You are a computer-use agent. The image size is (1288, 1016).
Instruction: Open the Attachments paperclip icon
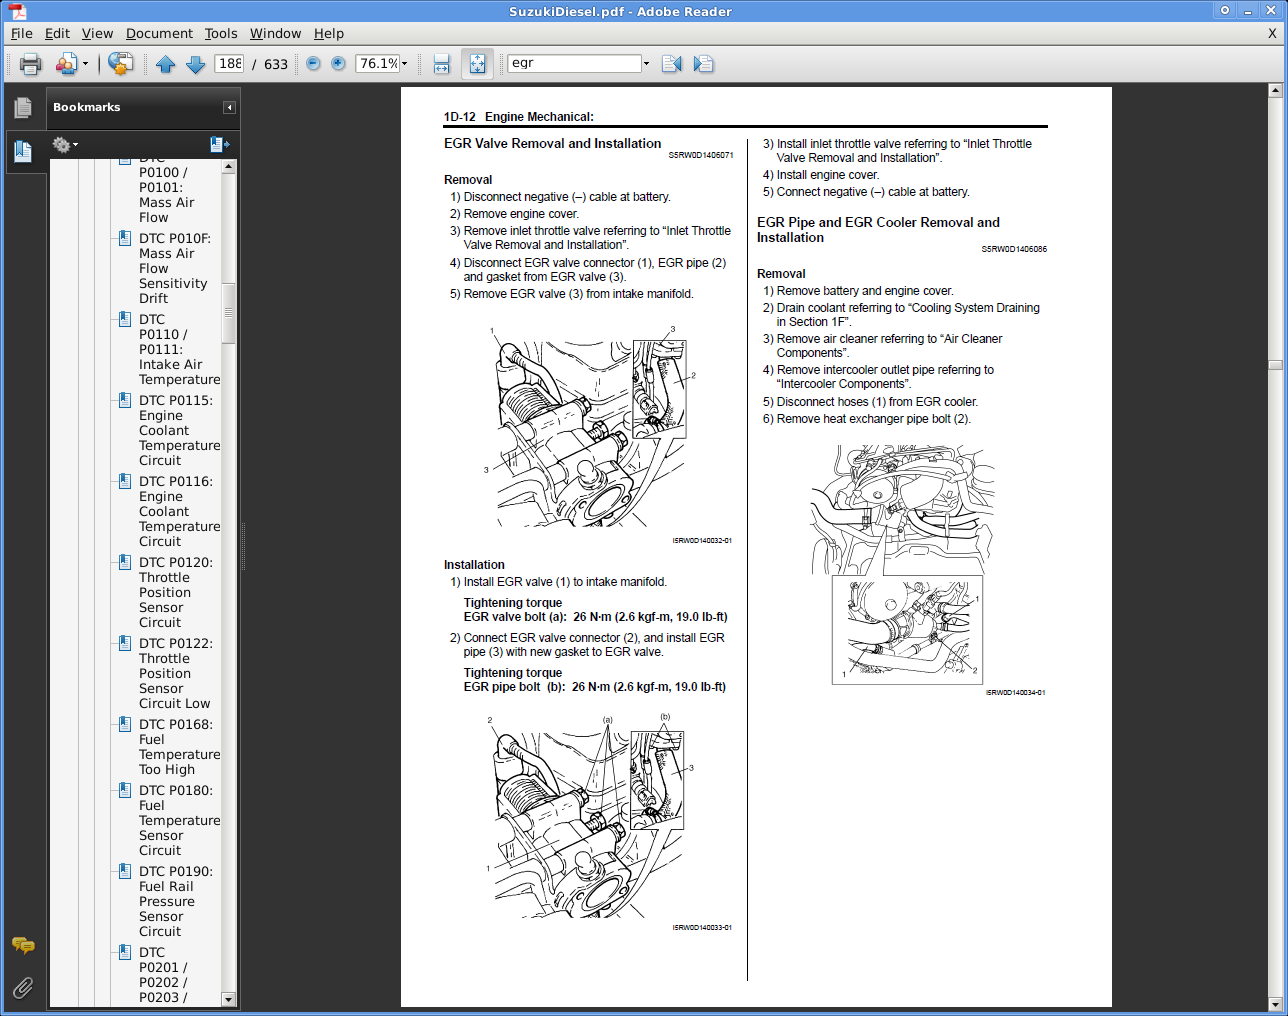tap(23, 988)
